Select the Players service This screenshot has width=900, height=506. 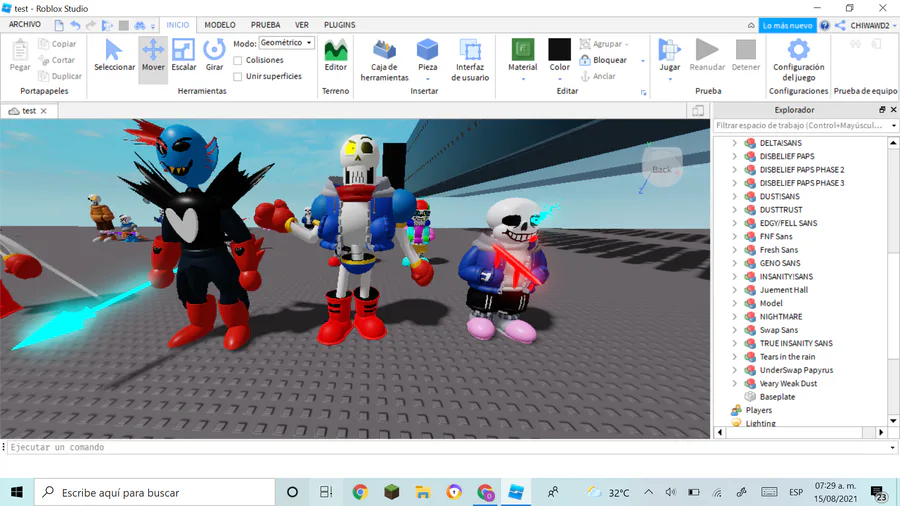tap(758, 410)
